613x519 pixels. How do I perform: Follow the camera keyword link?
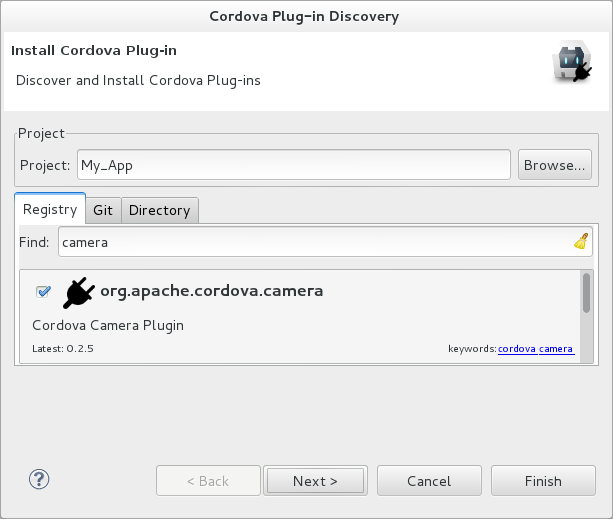(x=556, y=349)
